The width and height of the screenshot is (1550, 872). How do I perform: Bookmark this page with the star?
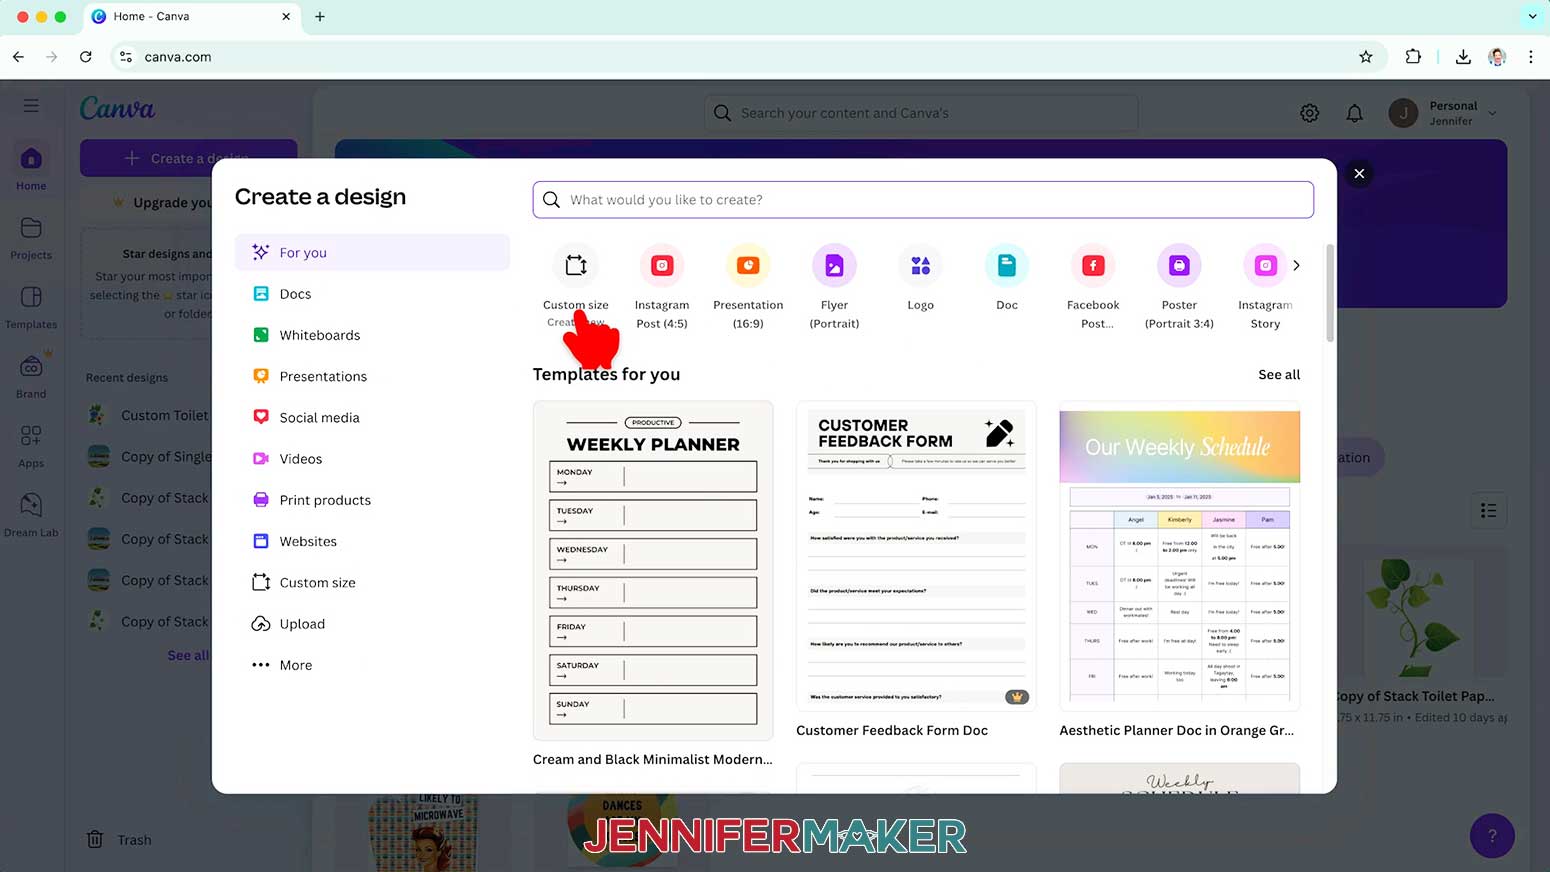[x=1366, y=57]
